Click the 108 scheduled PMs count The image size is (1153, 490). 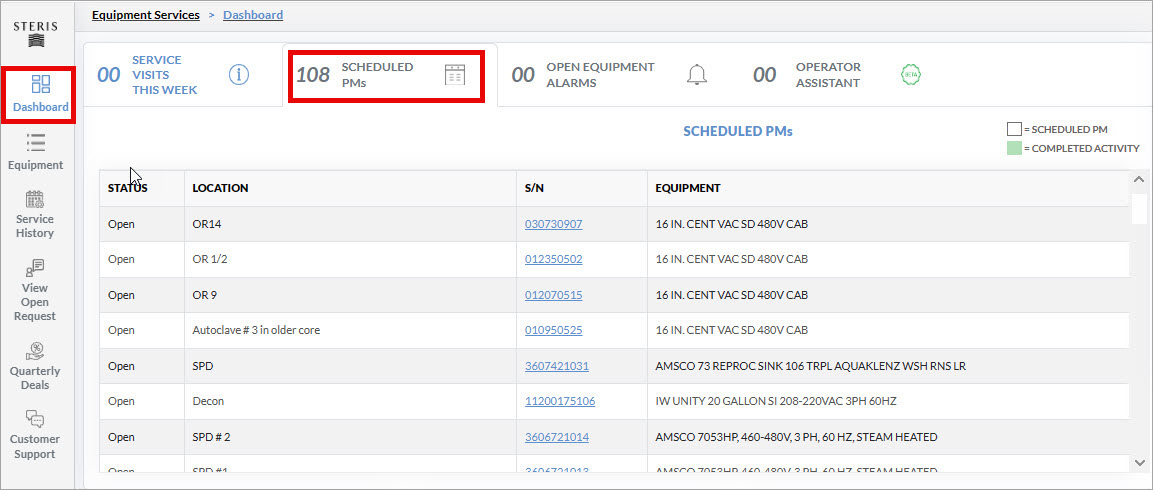coord(313,74)
